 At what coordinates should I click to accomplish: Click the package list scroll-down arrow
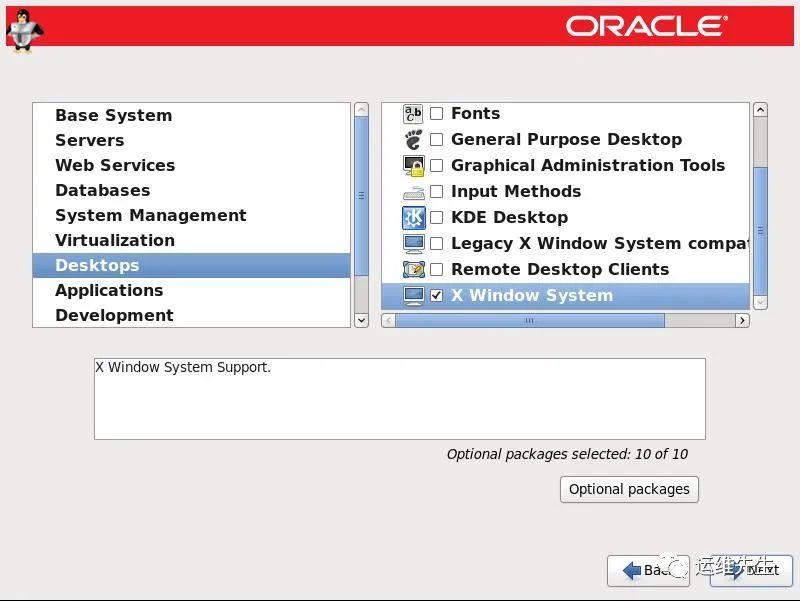pos(760,302)
